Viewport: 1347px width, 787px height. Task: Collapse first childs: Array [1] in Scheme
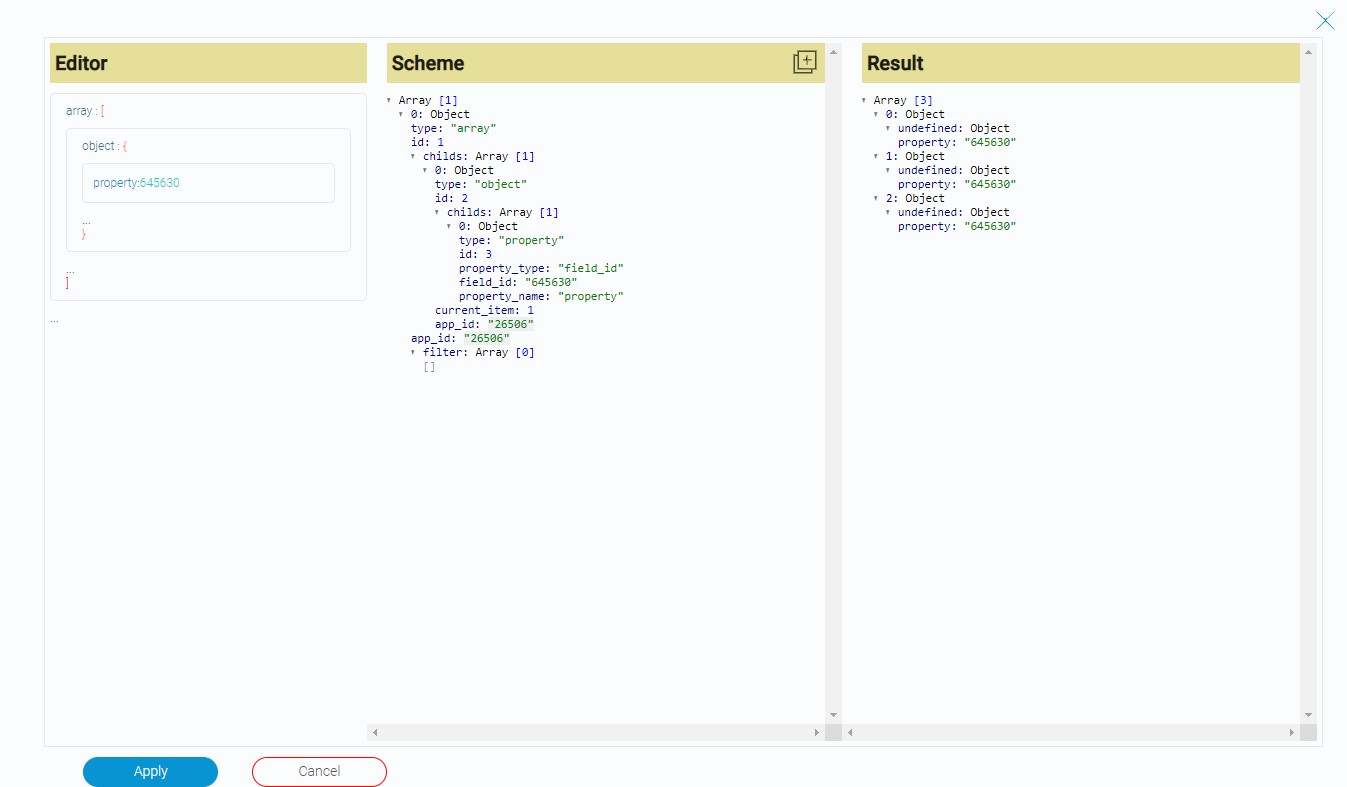(413, 156)
